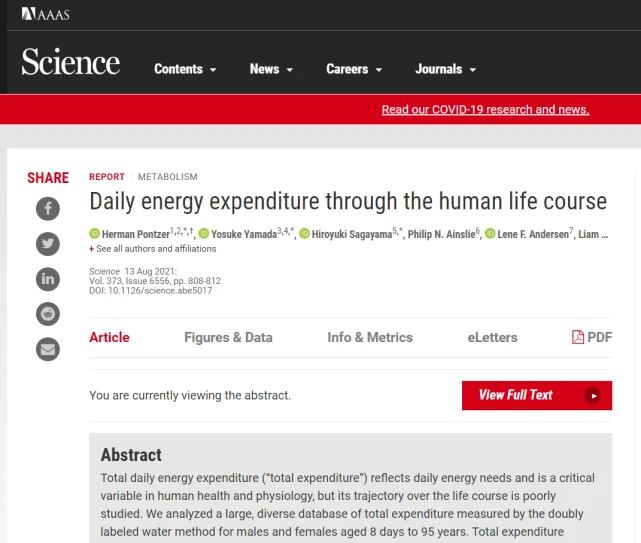
Task: Switch to Figures & Data tab
Action: pos(228,337)
